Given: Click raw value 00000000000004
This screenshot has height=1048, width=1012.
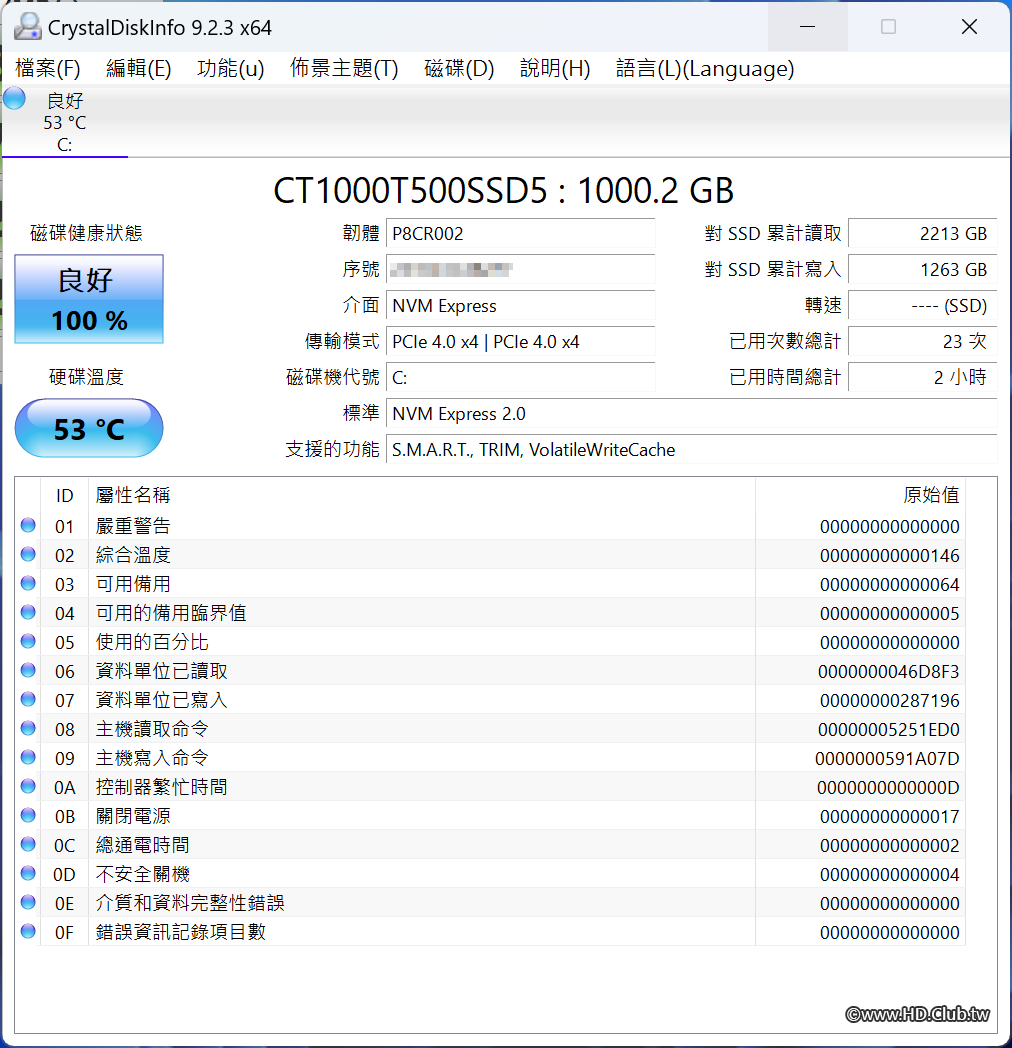Looking at the screenshot, I should (x=890, y=875).
